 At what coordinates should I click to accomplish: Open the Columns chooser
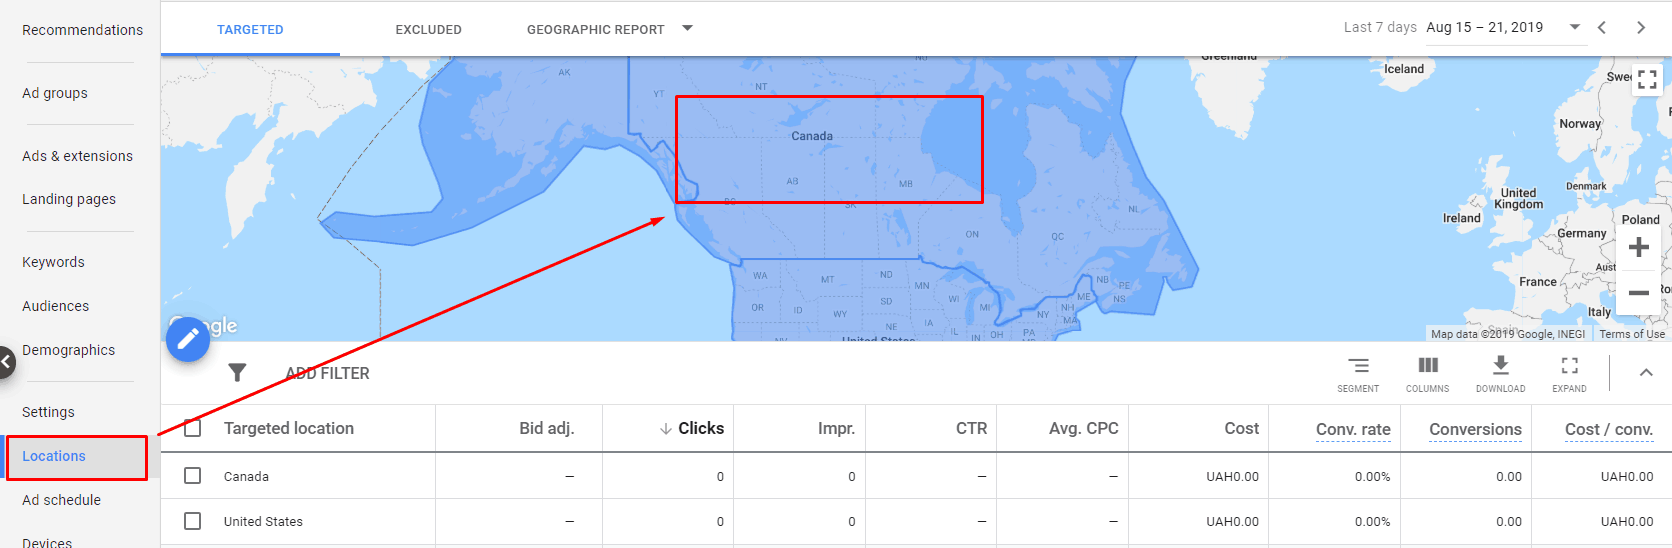click(1428, 374)
